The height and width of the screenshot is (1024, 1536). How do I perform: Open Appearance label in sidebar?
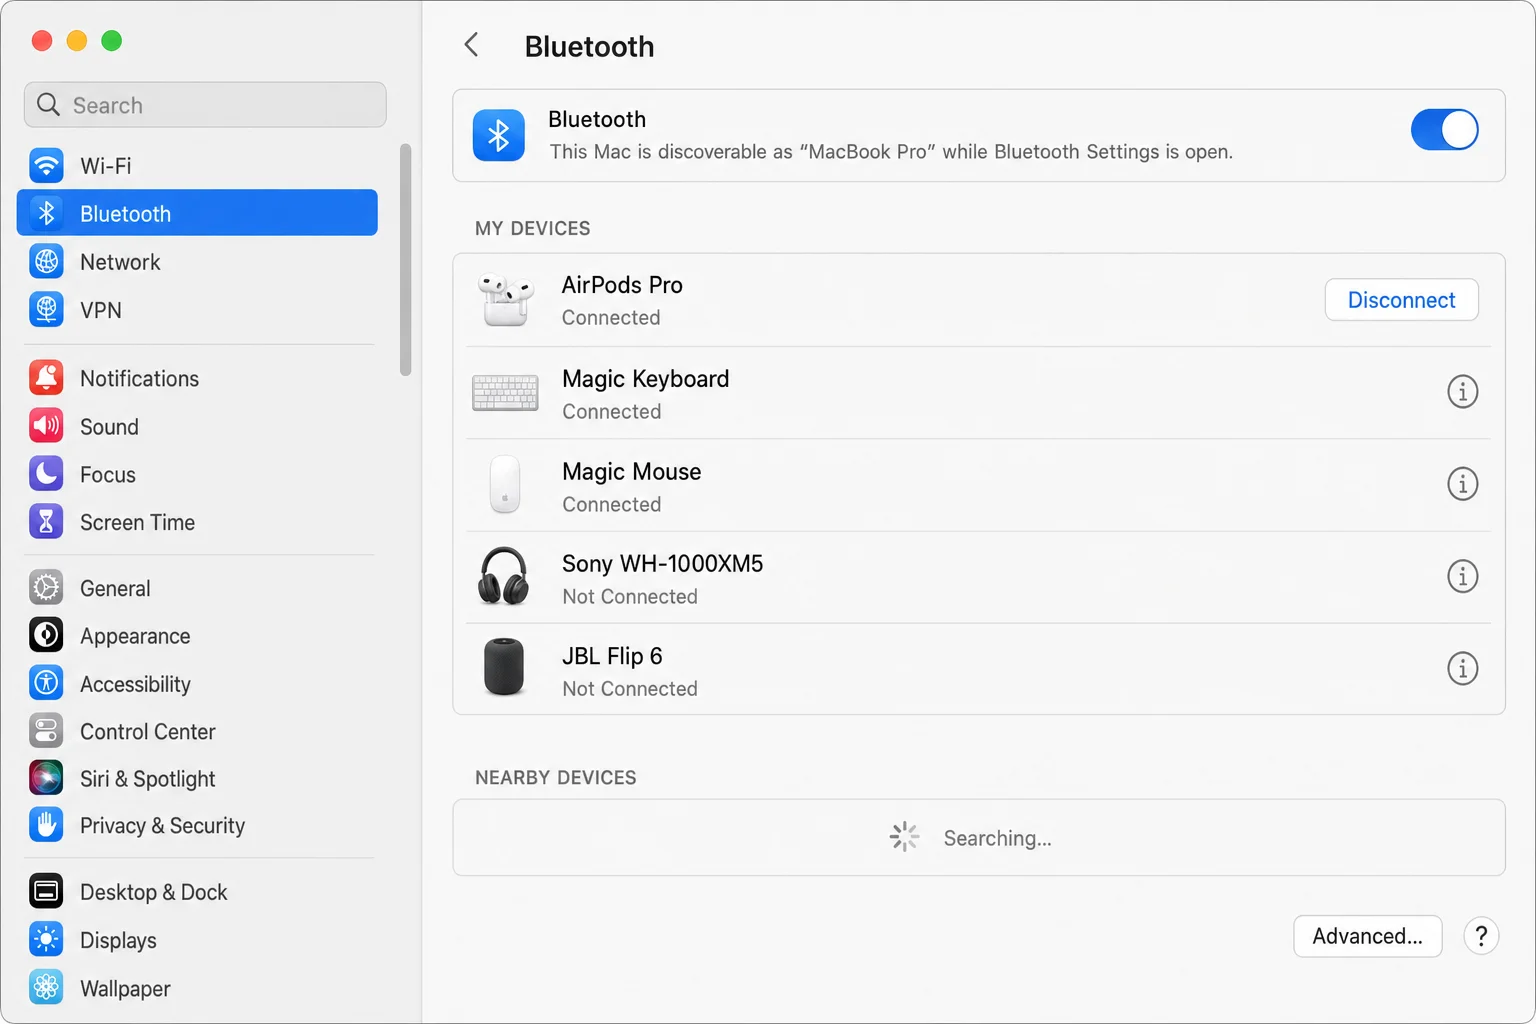point(135,636)
